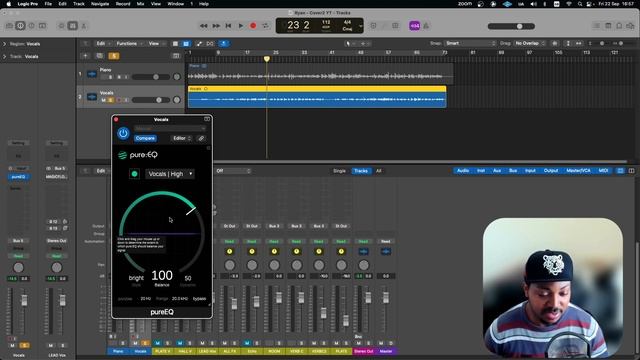640x360 pixels.
Task: Click the pureEQ insert slot in inspector
Action: 18,177
